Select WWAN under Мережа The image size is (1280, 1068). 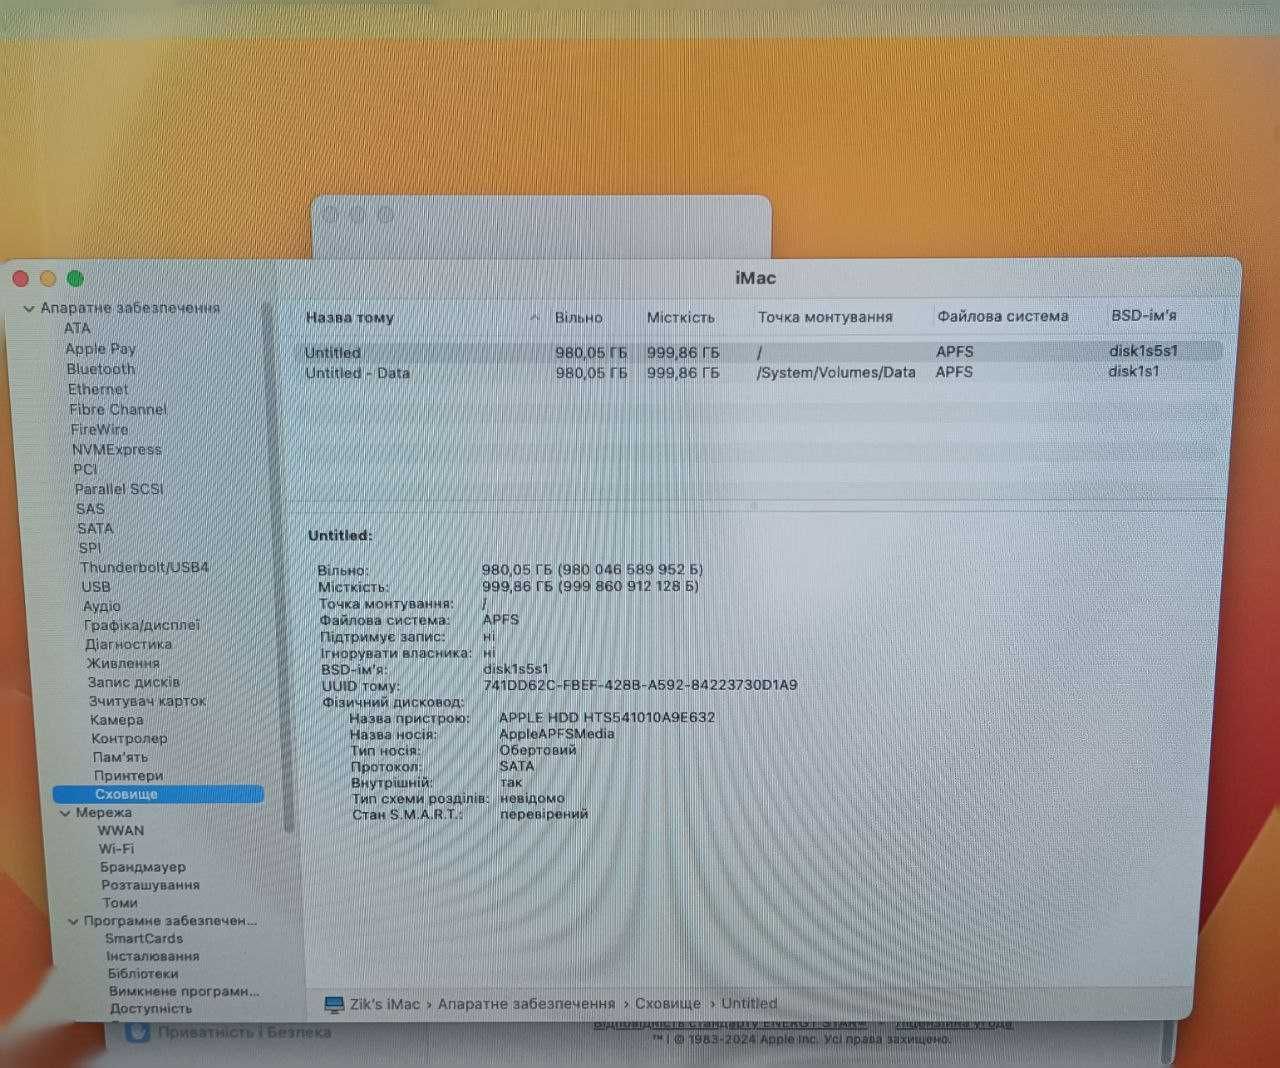click(121, 831)
